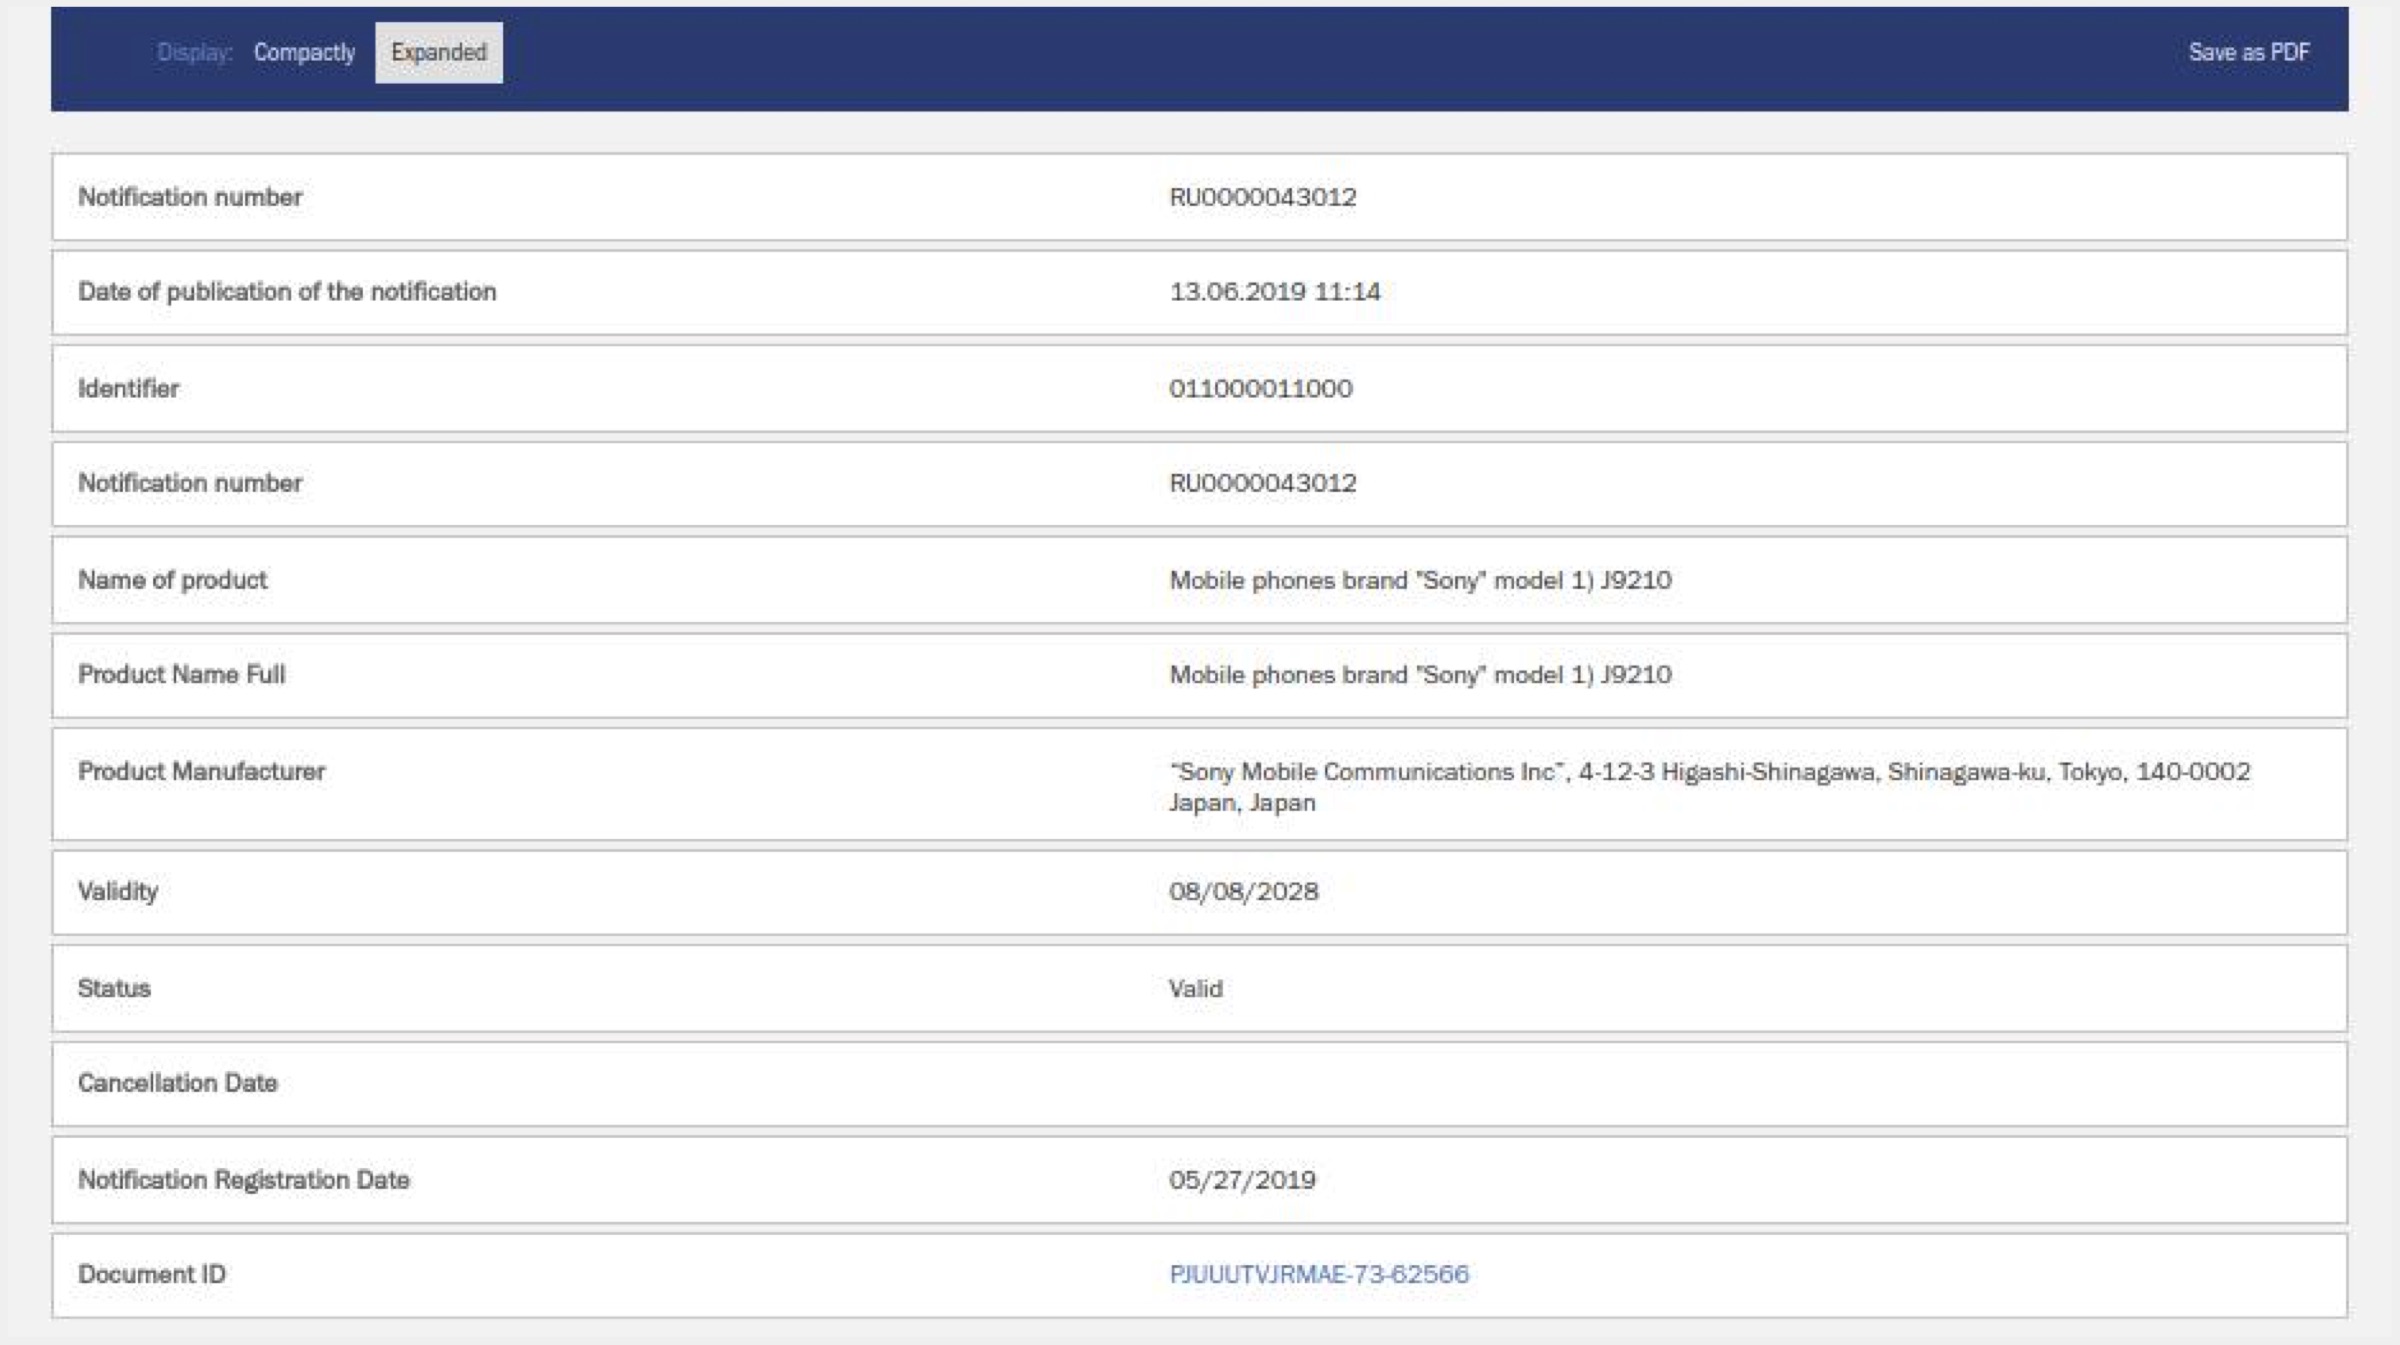This screenshot has width=2400, height=1345.
Task: Click the Validity date 08/08/2028
Action: point(1243,892)
